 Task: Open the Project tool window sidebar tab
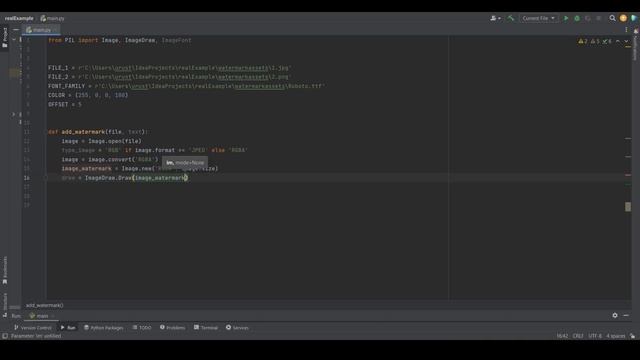[5, 38]
